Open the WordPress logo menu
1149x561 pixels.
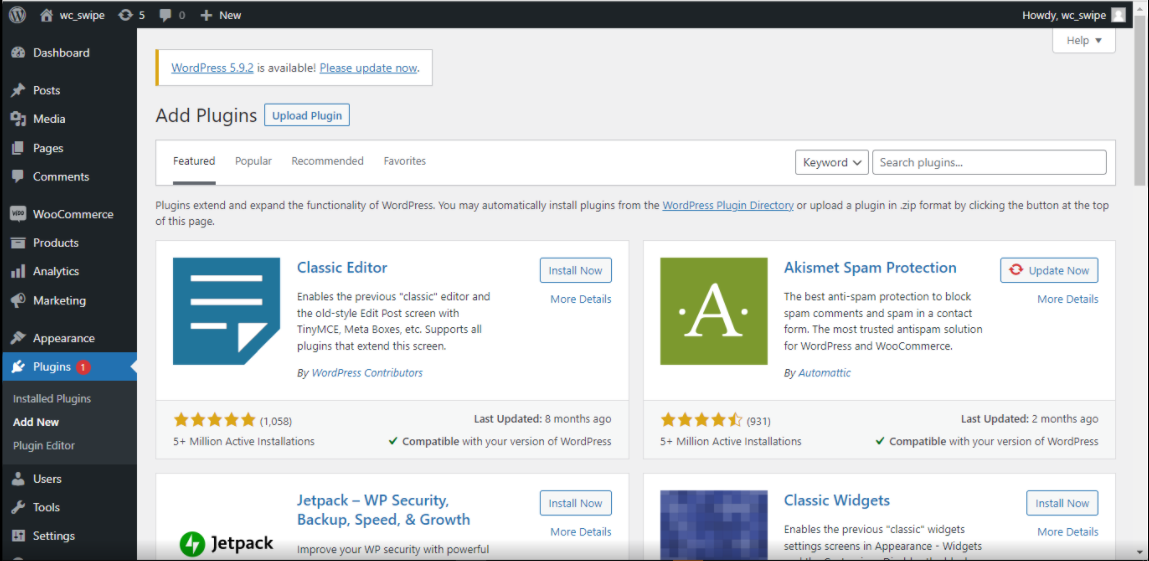pyautogui.click(x=18, y=15)
